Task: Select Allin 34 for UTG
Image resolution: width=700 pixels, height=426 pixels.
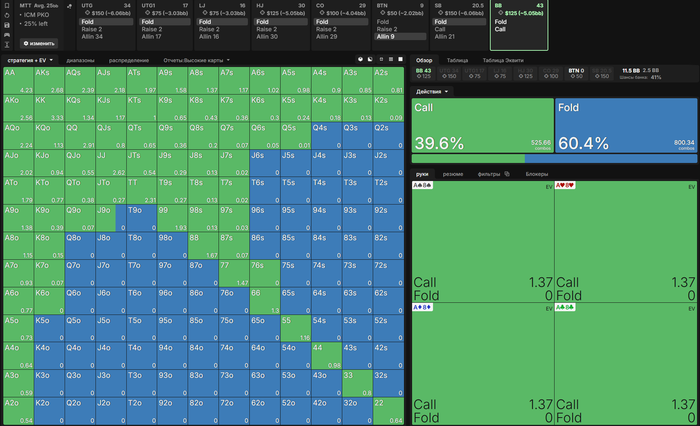Action: click(92, 37)
